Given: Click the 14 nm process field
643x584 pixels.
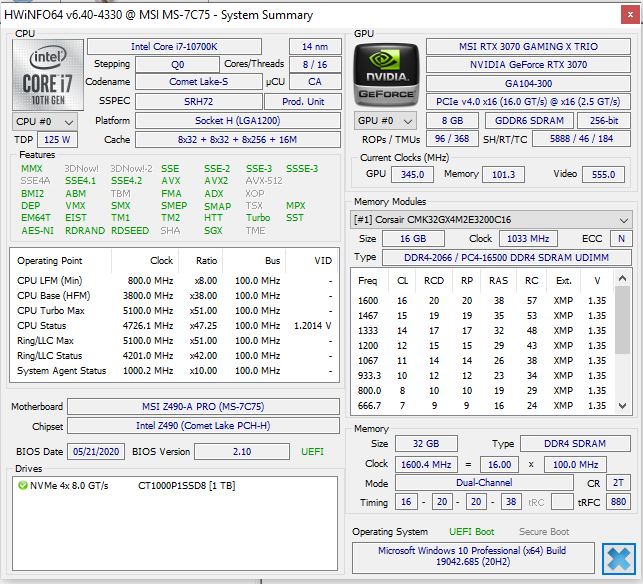Looking at the screenshot, I should 315,47.
